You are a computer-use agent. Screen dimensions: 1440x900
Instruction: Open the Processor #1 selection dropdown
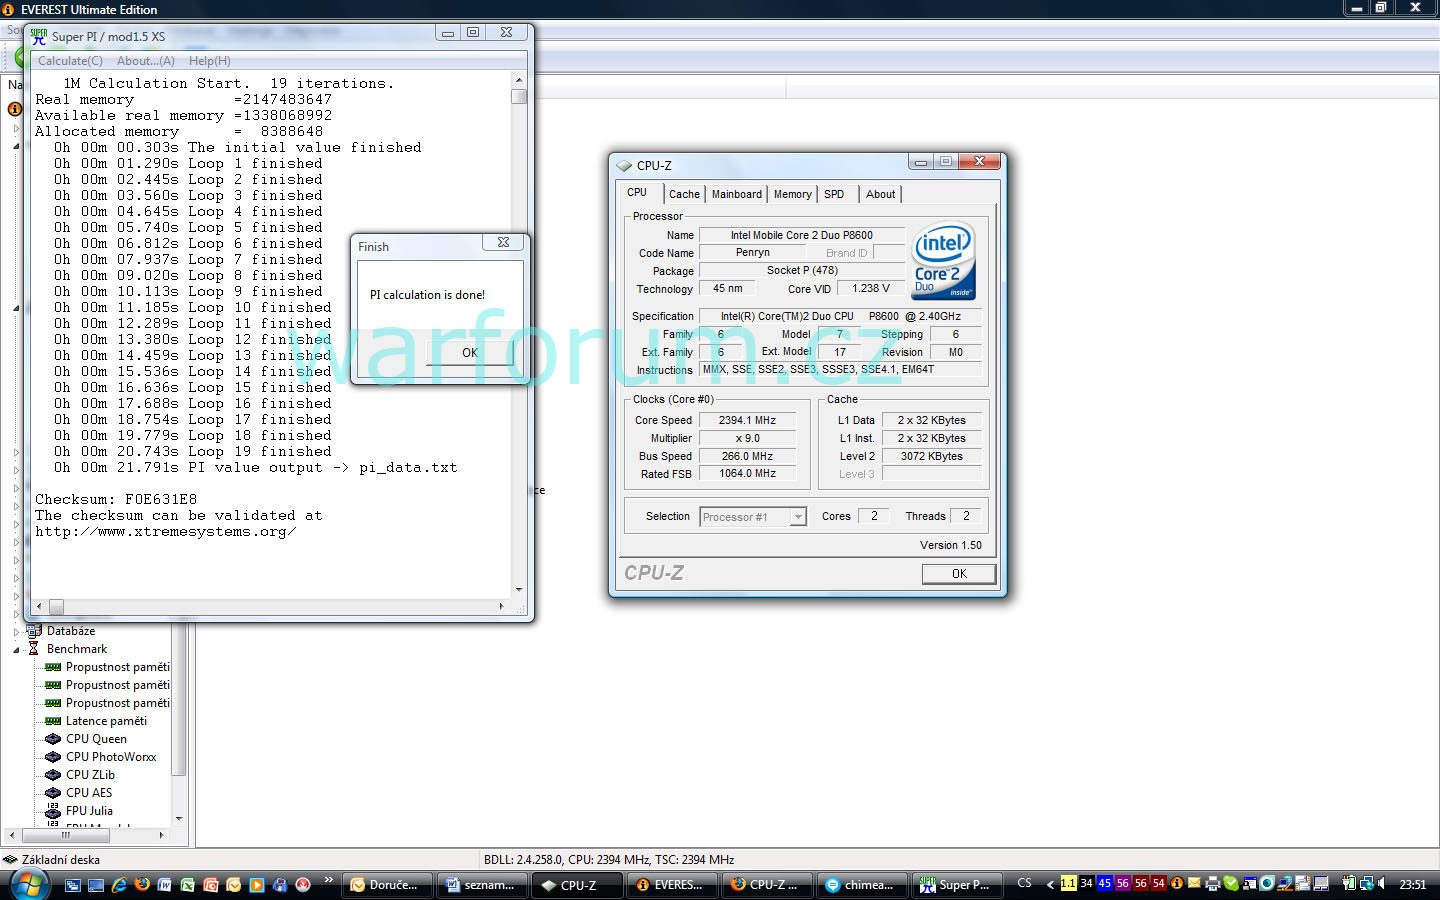[x=798, y=517]
